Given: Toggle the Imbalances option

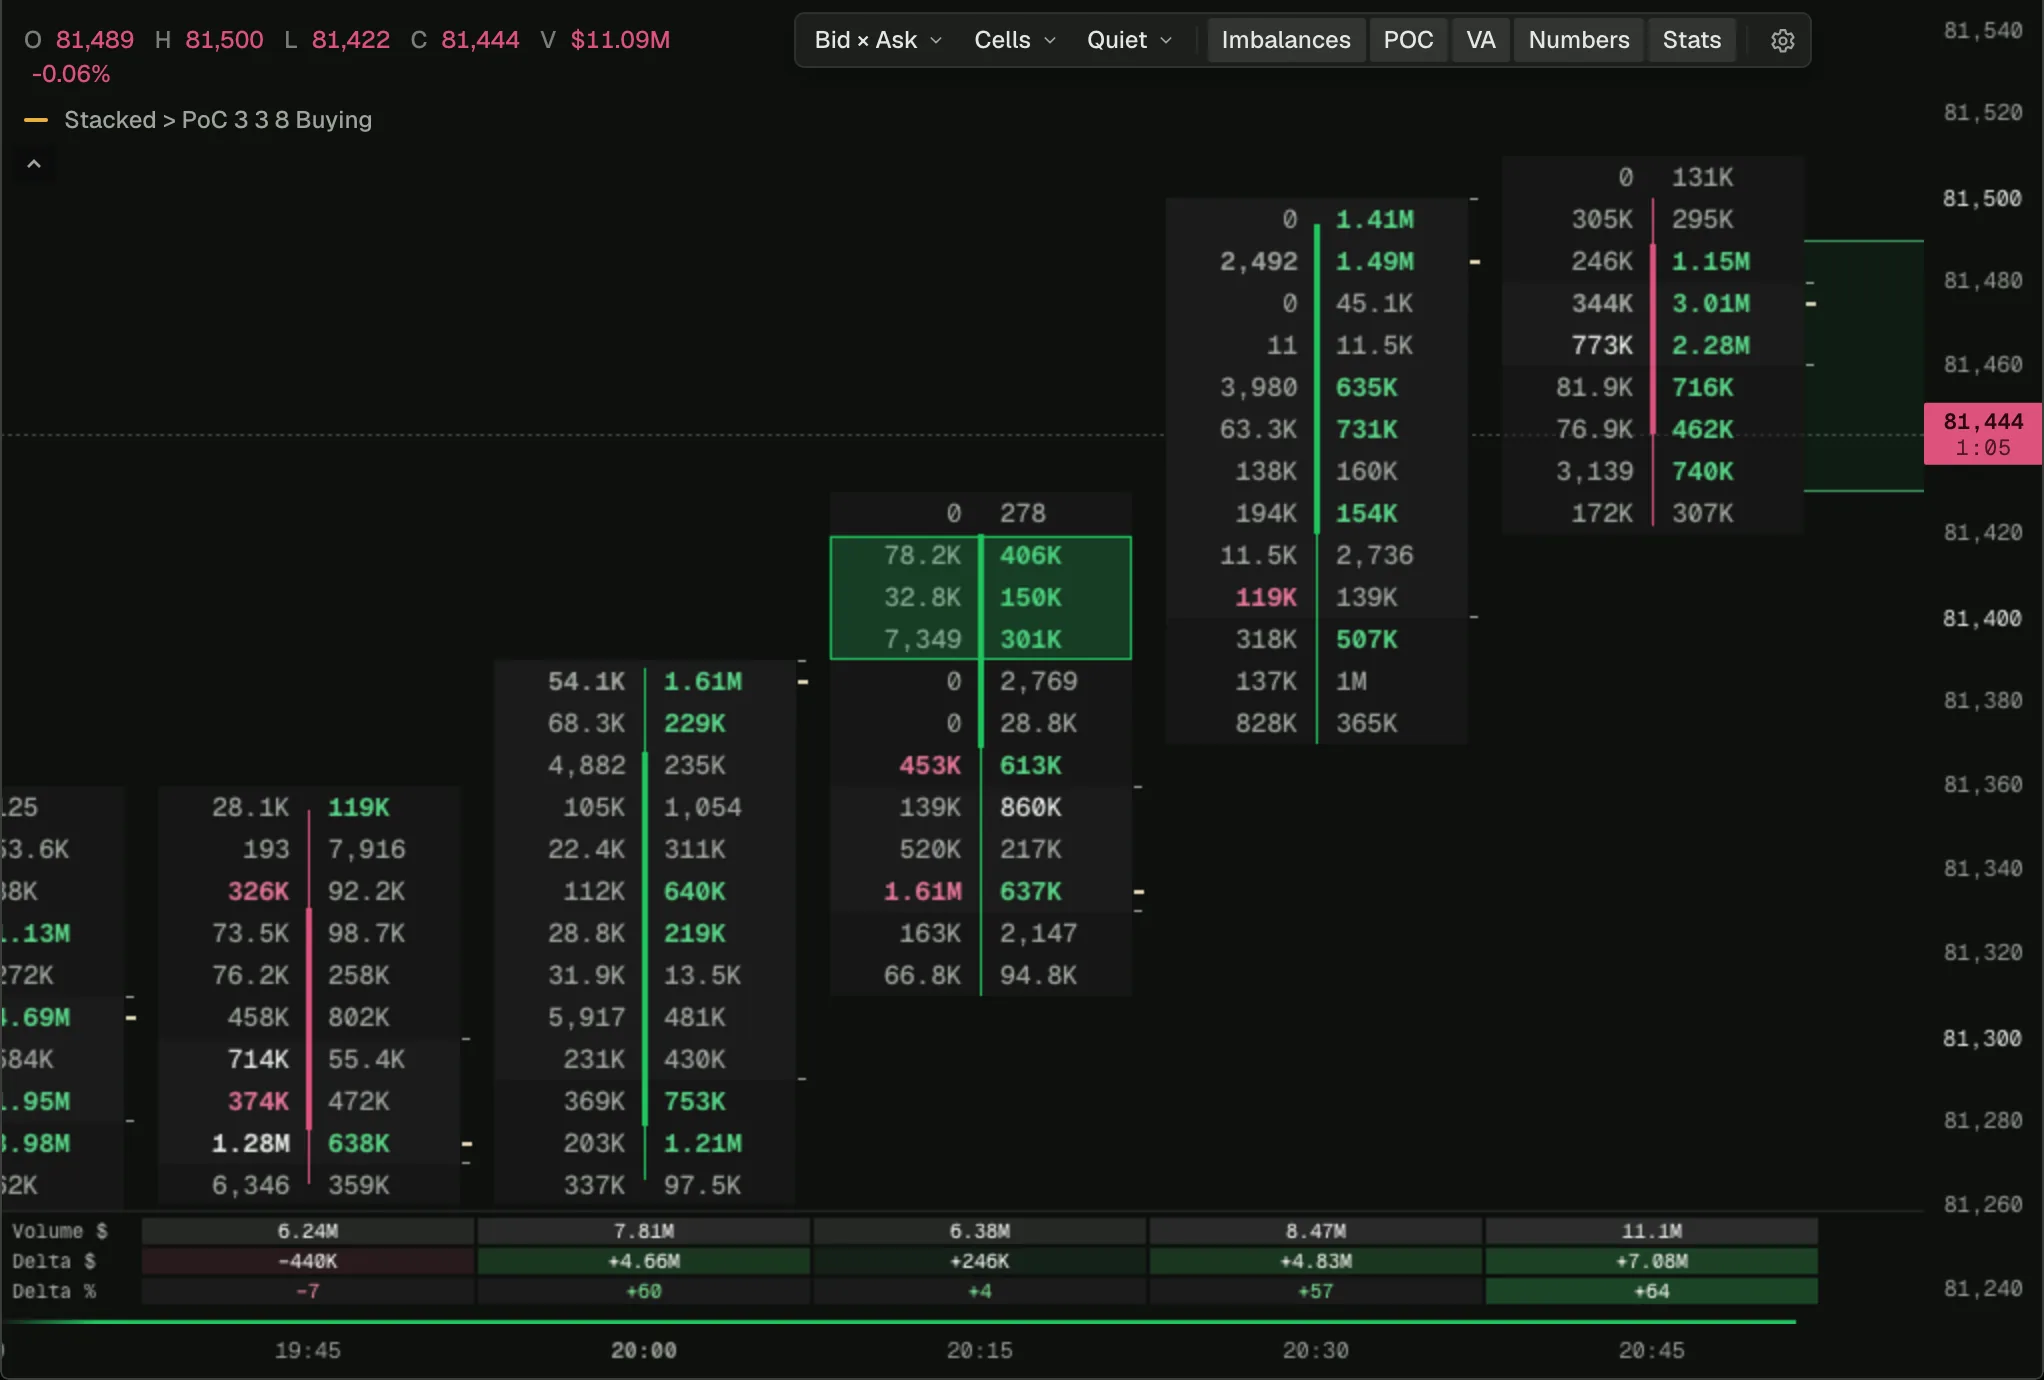Looking at the screenshot, I should tap(1285, 40).
